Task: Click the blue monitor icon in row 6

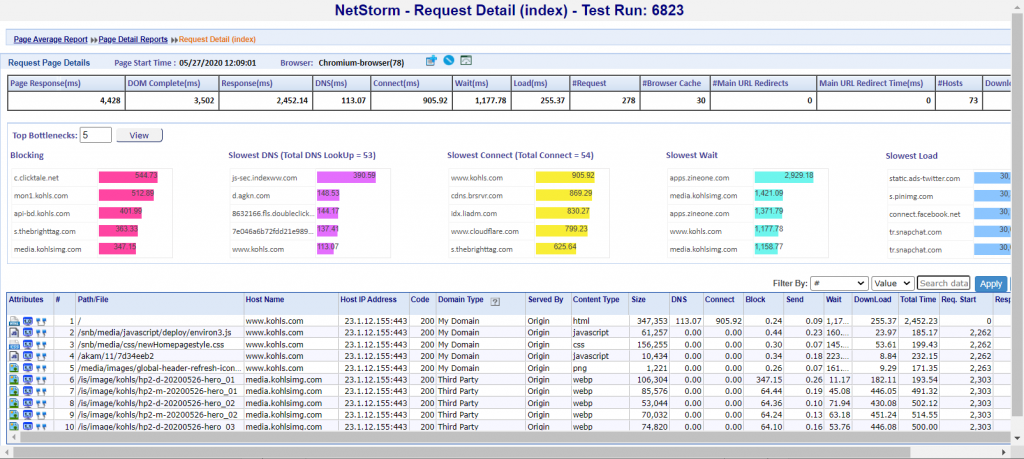Action: coord(28,379)
